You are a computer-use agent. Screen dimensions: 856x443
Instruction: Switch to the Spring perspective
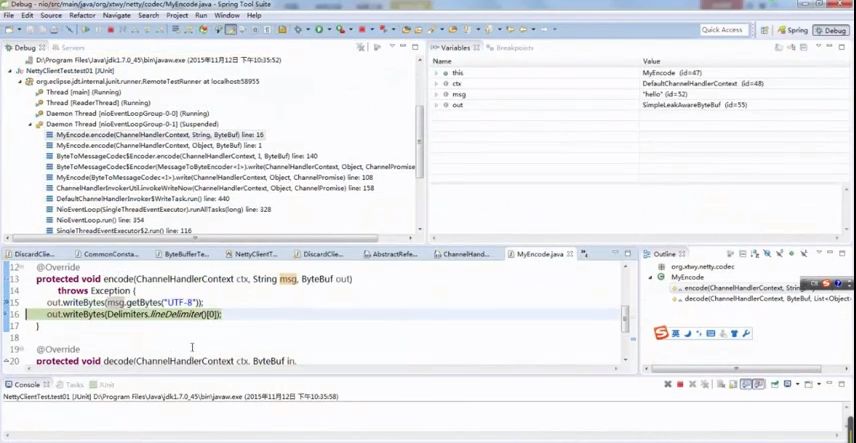click(792, 30)
